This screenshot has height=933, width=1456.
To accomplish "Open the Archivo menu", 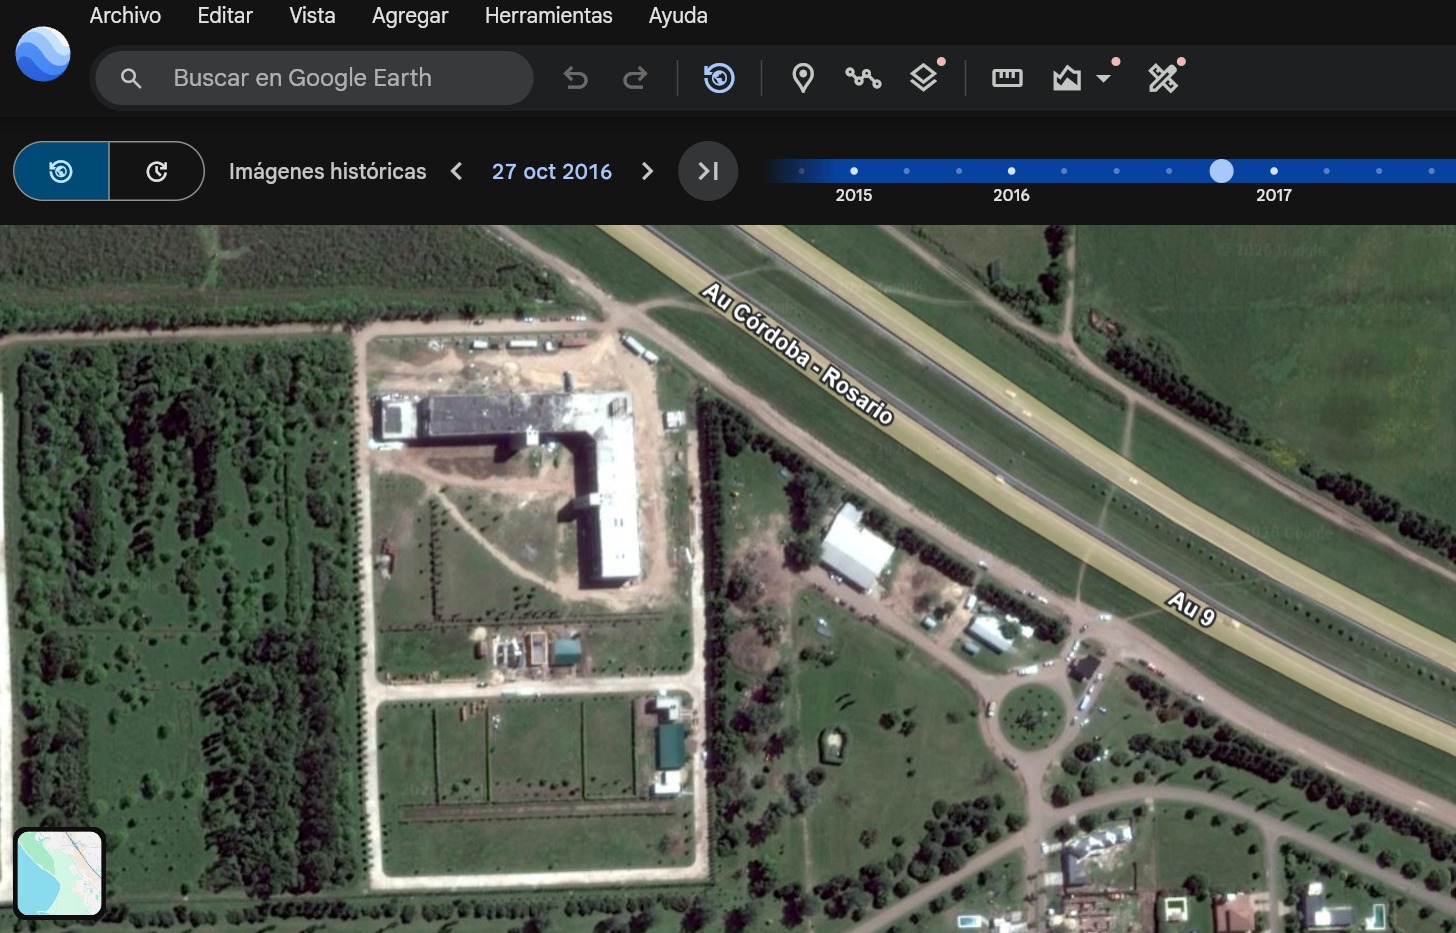I will (x=125, y=16).
